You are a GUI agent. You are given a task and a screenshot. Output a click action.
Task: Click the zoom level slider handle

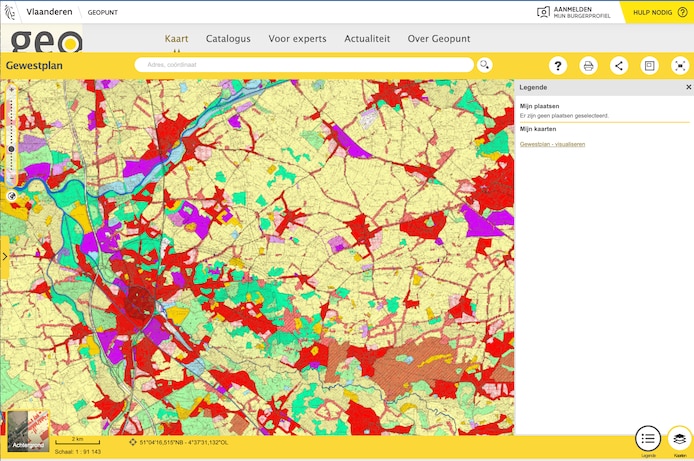11,149
